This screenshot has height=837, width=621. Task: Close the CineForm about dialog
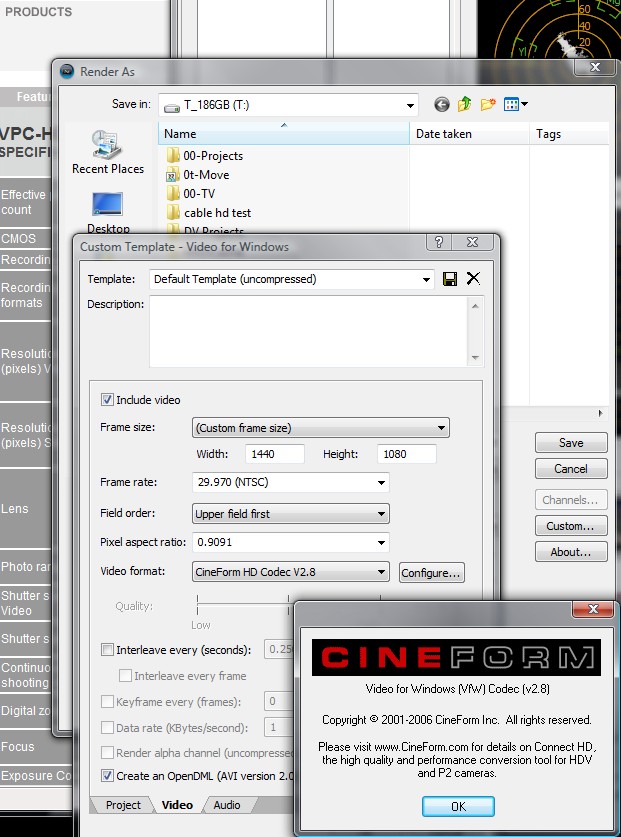tap(593, 609)
